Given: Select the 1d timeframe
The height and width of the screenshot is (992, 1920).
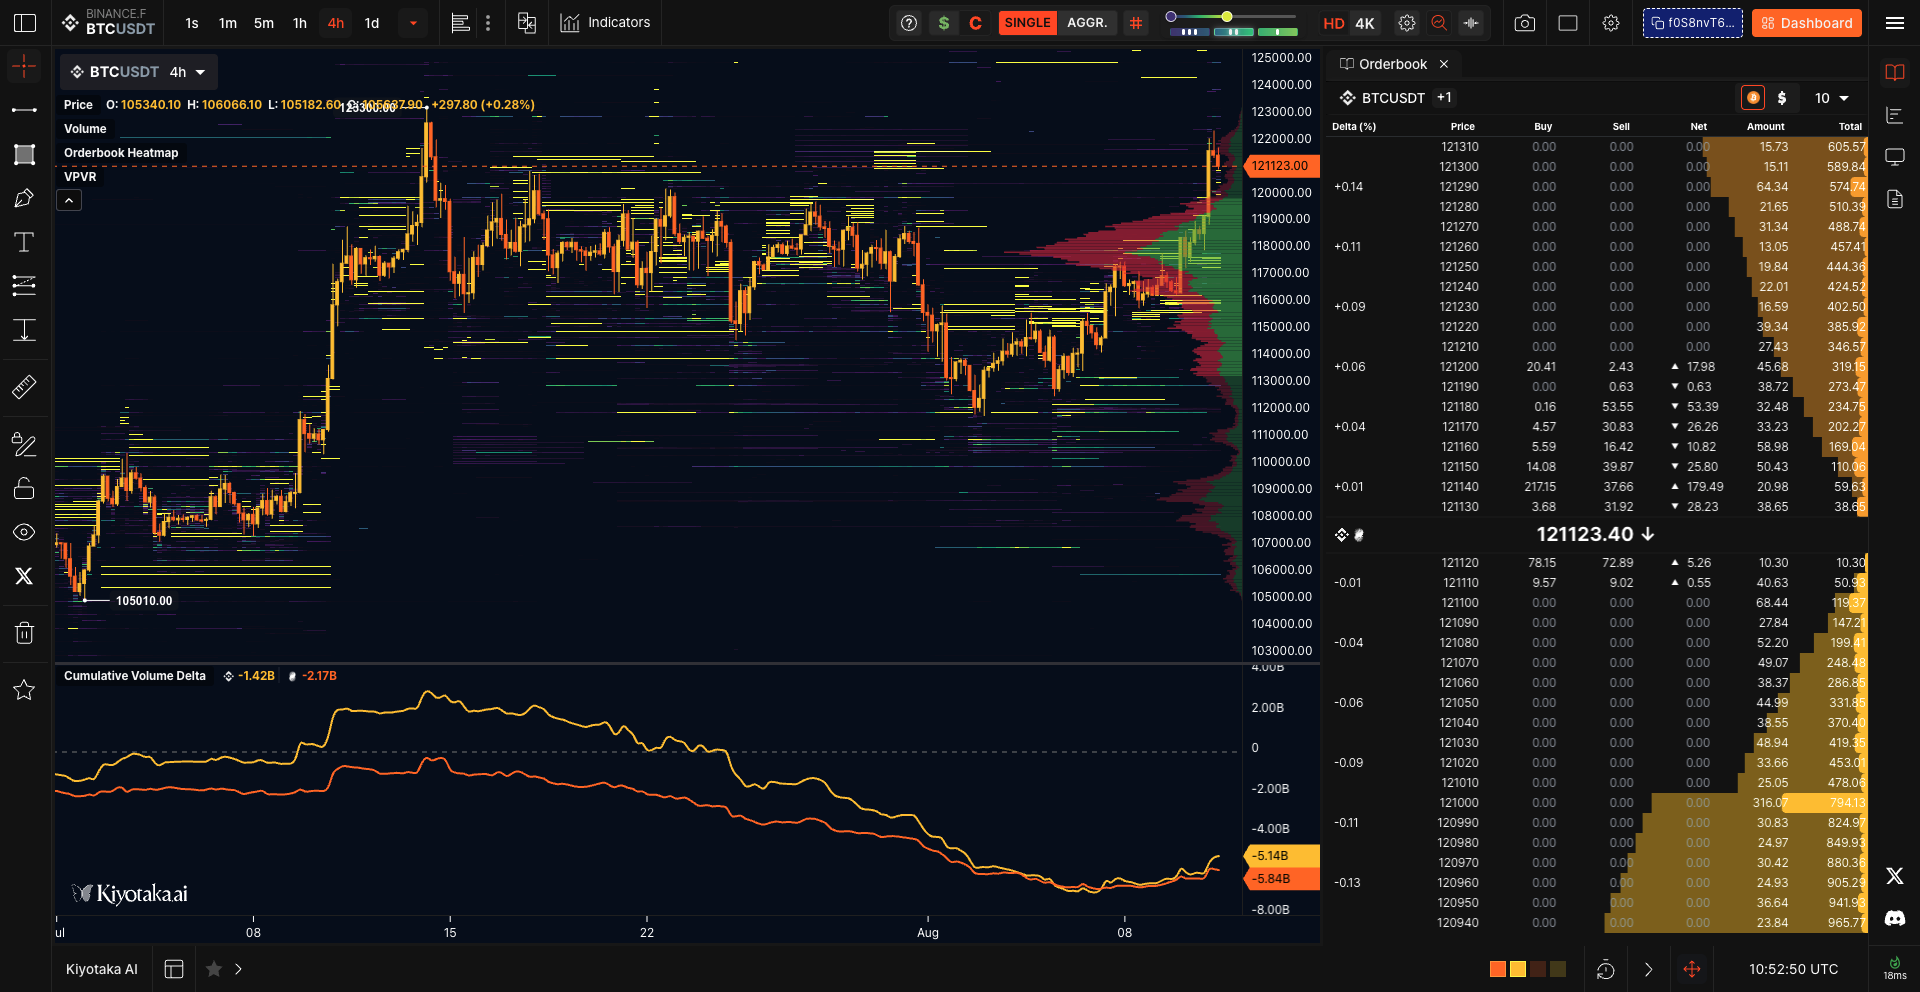Looking at the screenshot, I should [372, 23].
